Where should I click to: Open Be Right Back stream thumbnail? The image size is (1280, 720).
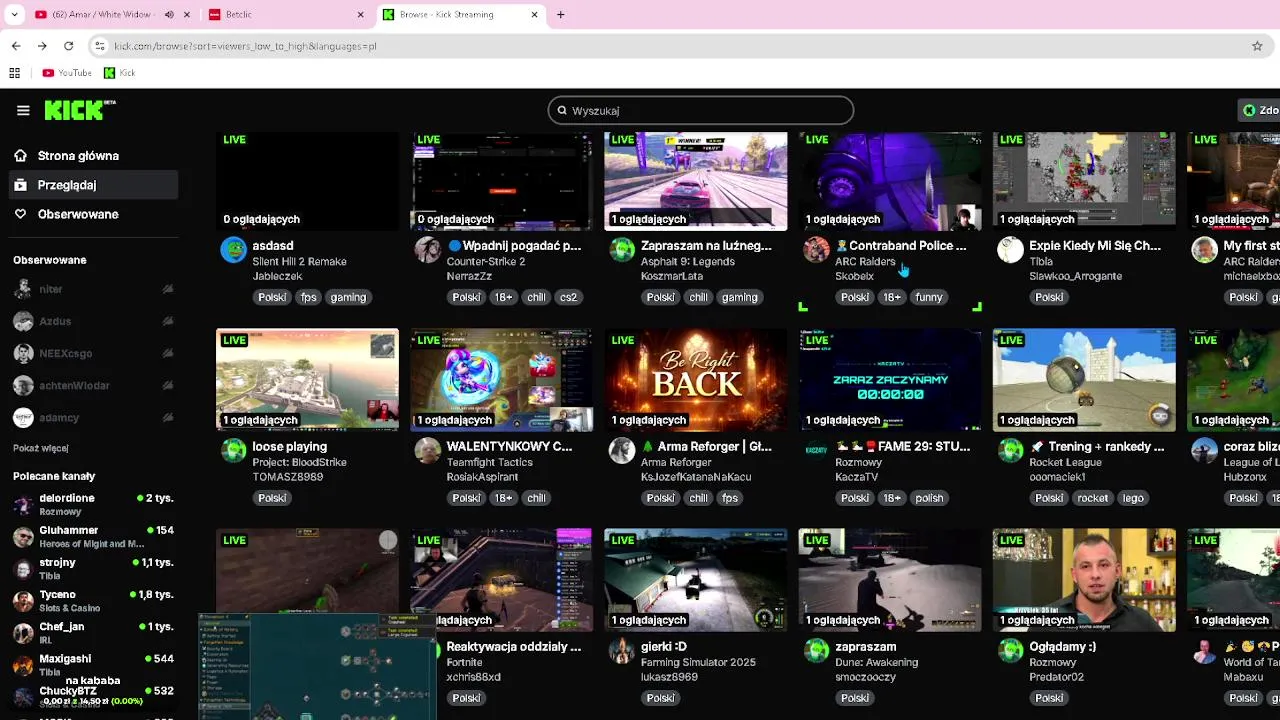(x=695, y=380)
